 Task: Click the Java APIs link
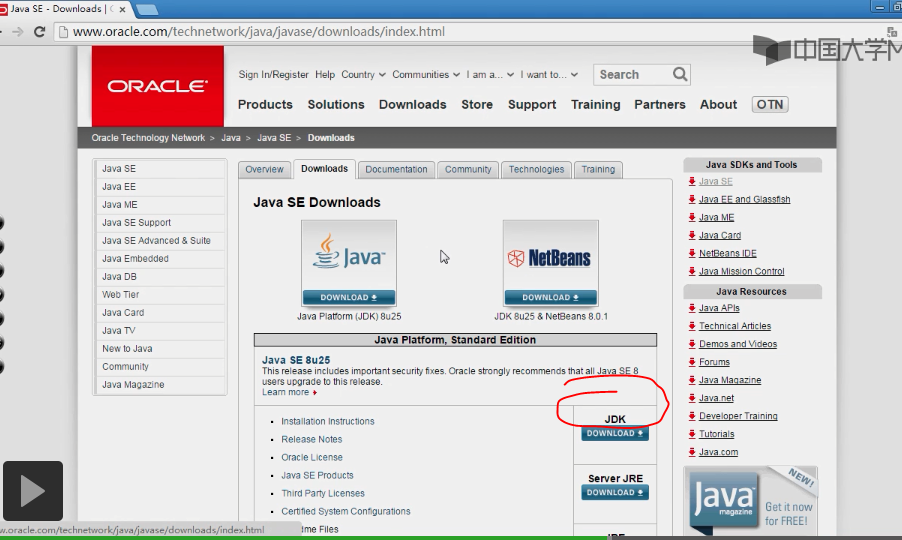coord(719,308)
